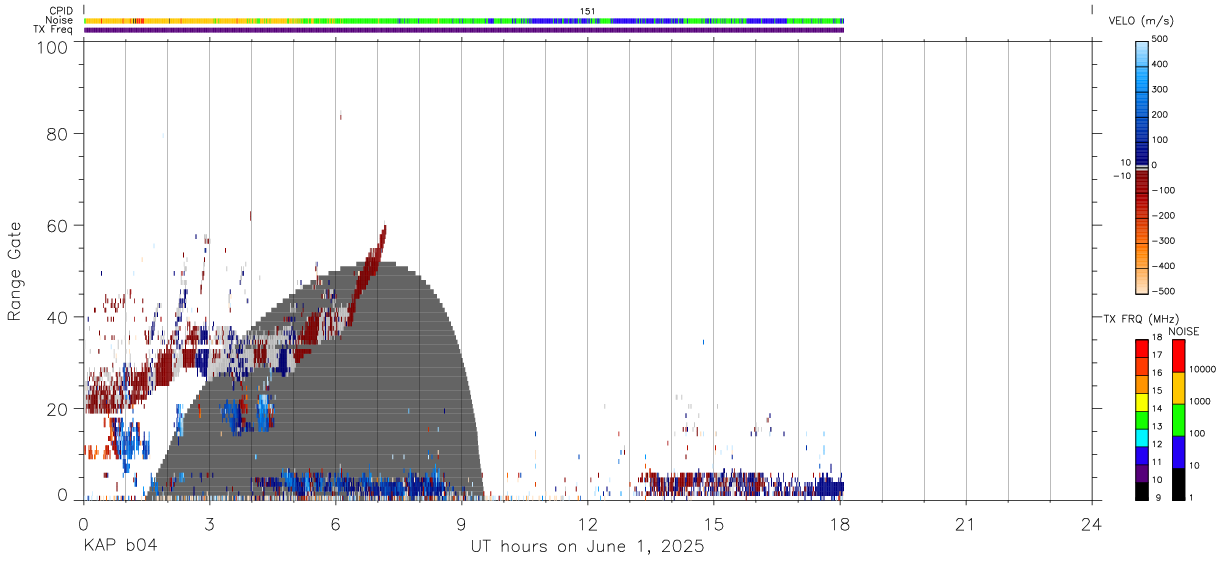This screenshot has width=1228, height=567.
Task: Click the velocity colorbar gradient
Action: pos(1141,166)
